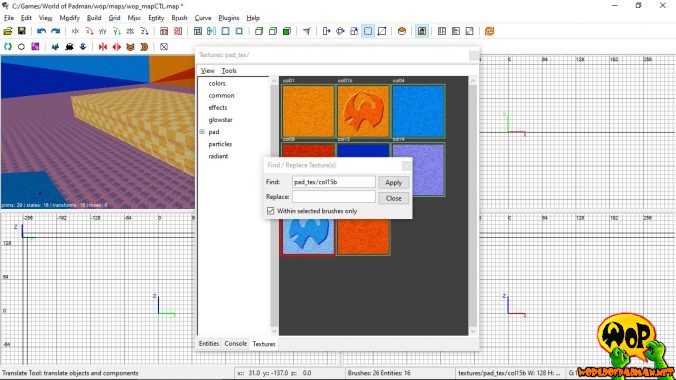Toggle Within selected brushes only checkbox
The image size is (676, 380).
pyautogui.click(x=271, y=211)
